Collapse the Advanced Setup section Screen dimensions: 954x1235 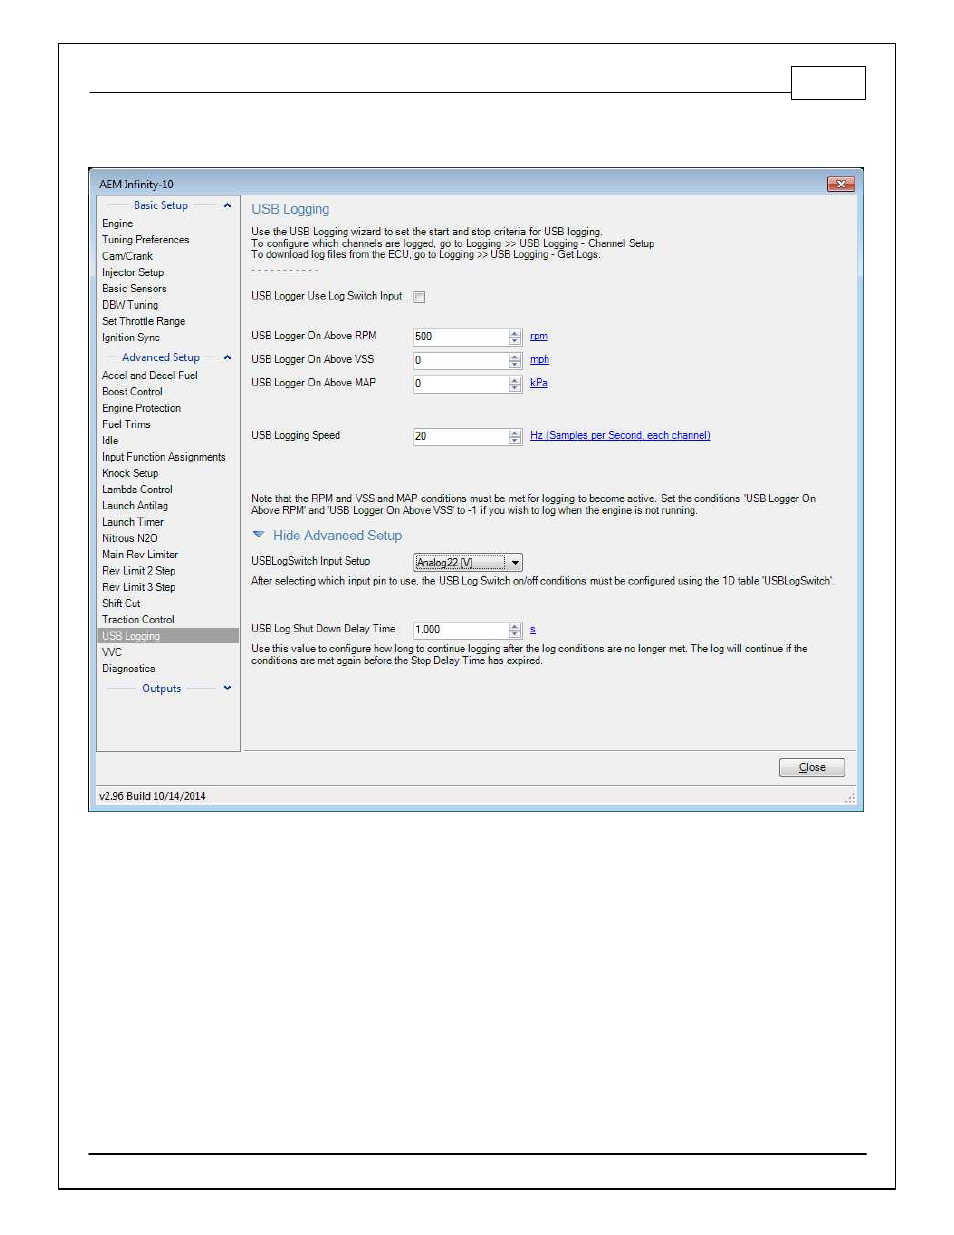(x=227, y=358)
